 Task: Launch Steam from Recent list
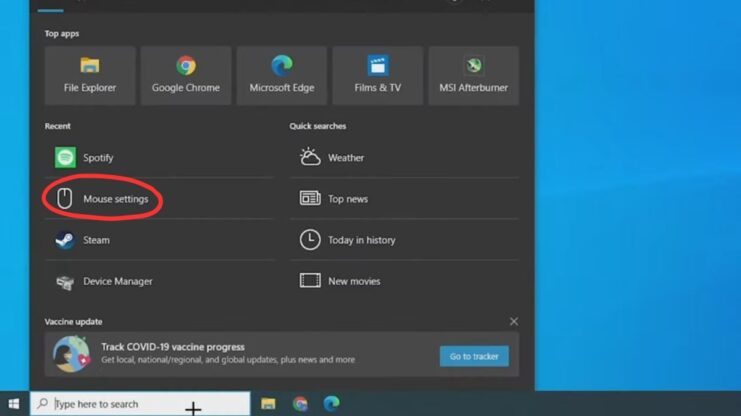pyautogui.click(x=159, y=240)
